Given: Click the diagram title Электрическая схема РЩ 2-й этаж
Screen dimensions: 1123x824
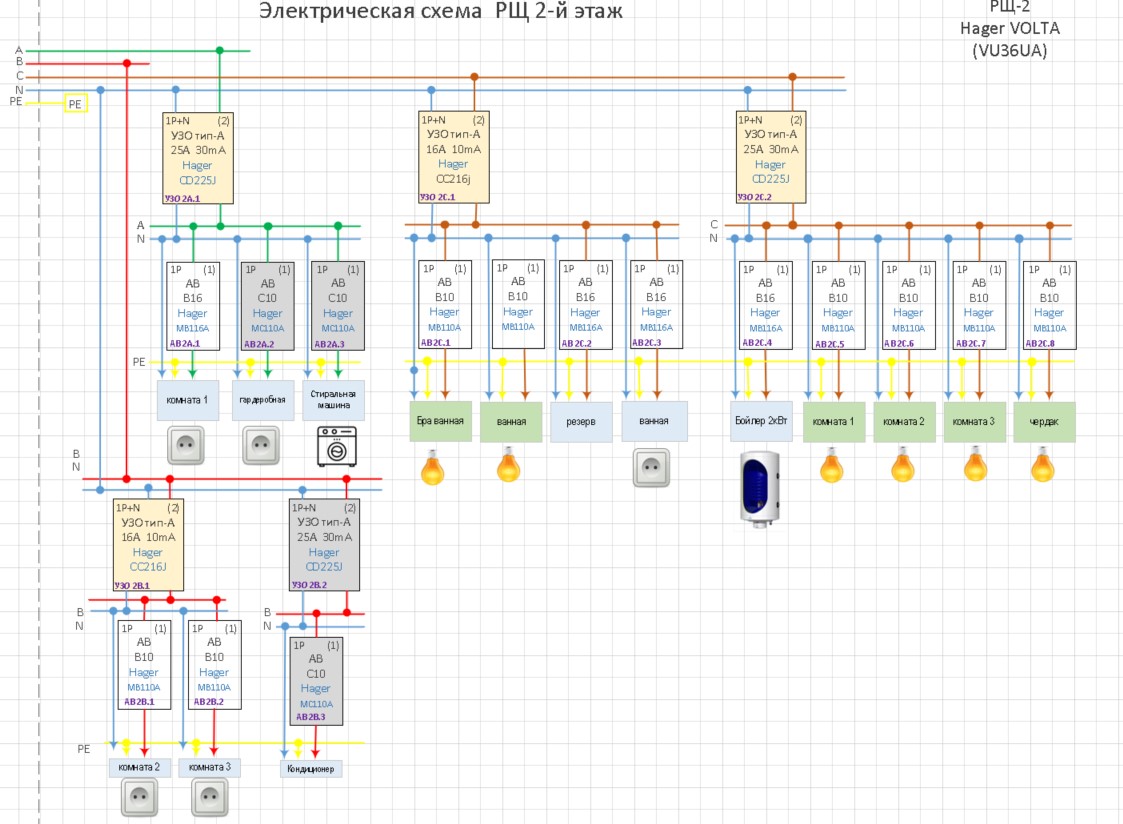Looking at the screenshot, I should [x=440, y=11].
